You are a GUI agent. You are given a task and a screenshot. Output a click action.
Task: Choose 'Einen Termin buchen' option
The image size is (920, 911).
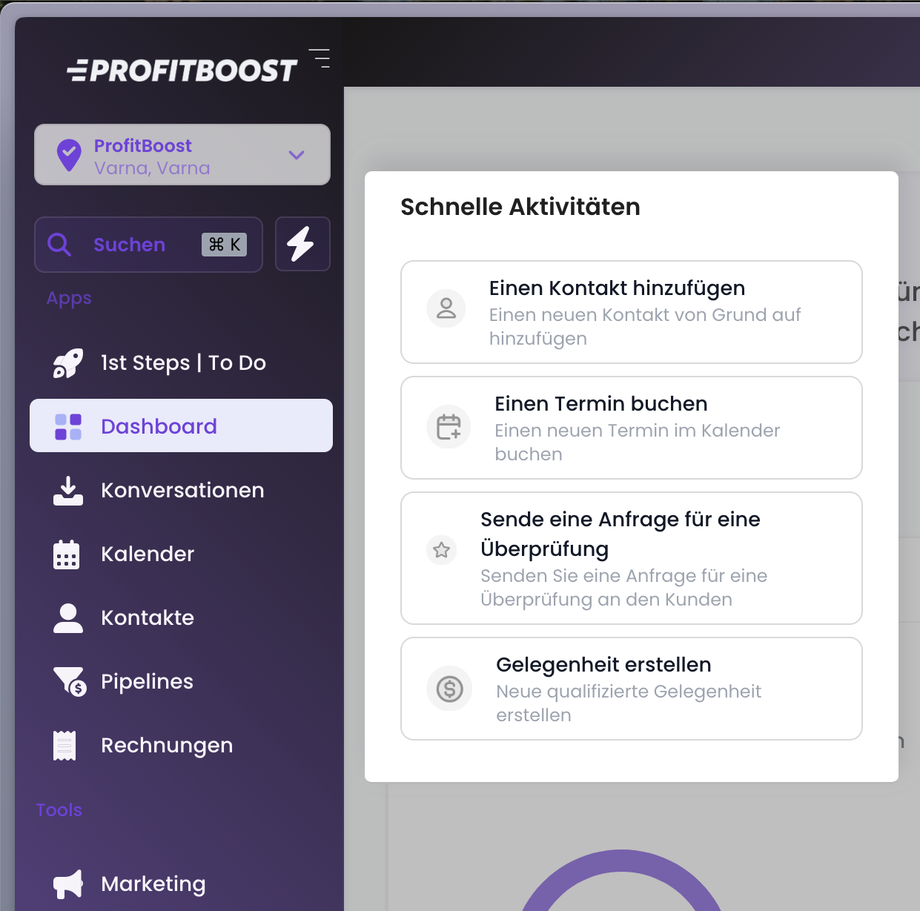pyautogui.click(x=631, y=428)
